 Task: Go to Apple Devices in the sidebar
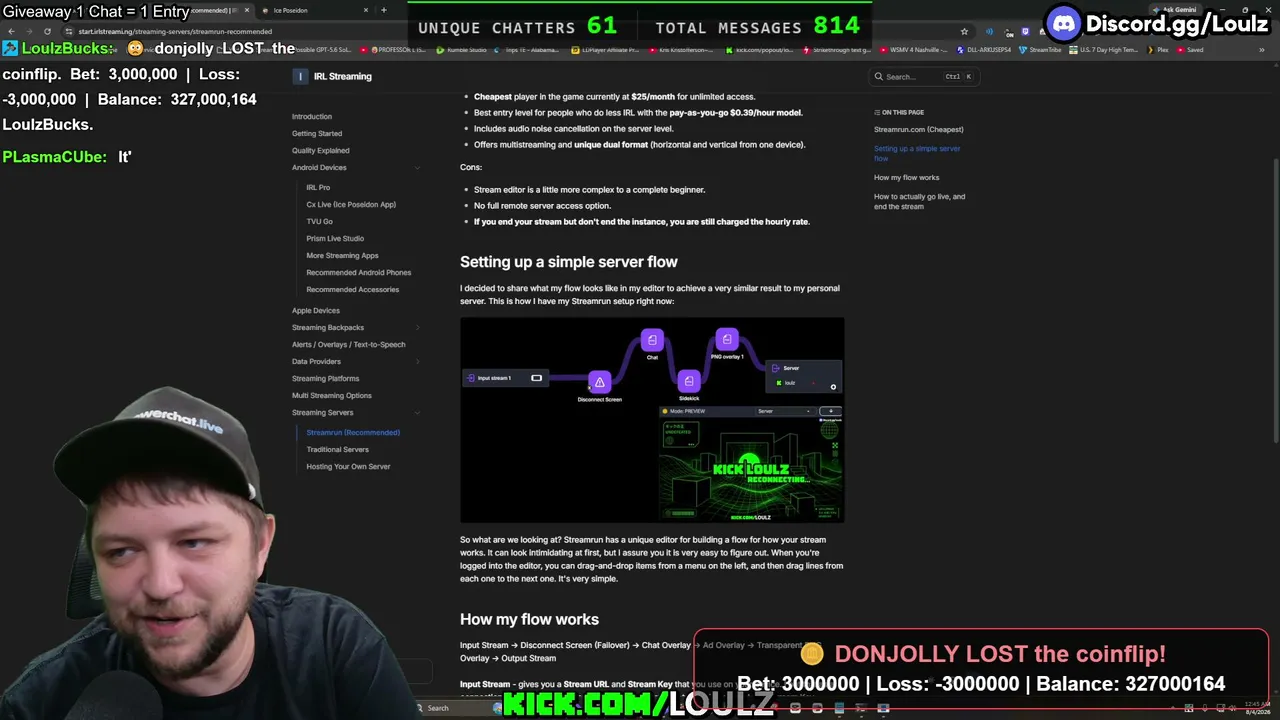pos(316,311)
